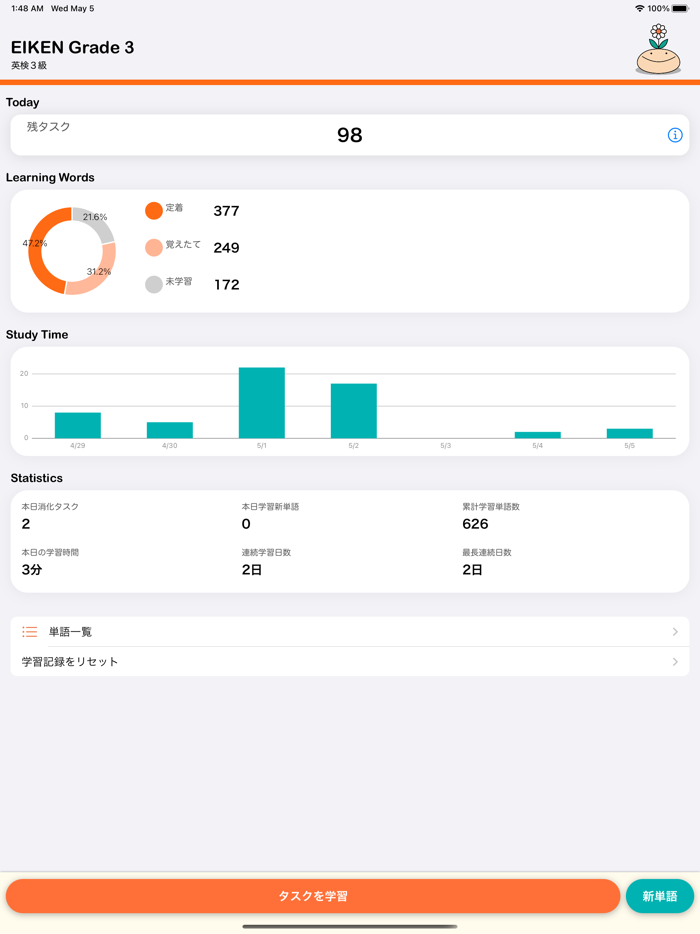
Task: Tap the 5/3 date label in chart
Action: (x=446, y=446)
